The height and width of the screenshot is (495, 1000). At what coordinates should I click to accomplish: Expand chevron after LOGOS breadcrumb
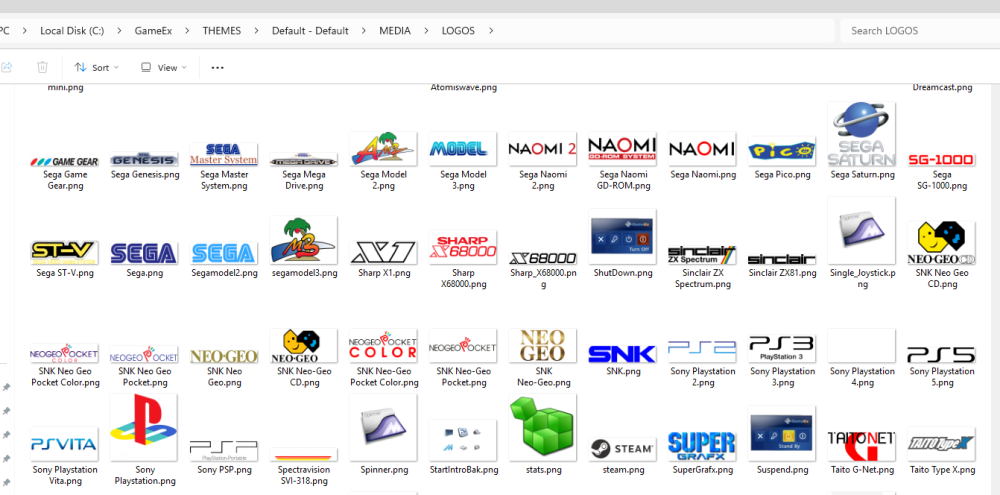pos(490,31)
